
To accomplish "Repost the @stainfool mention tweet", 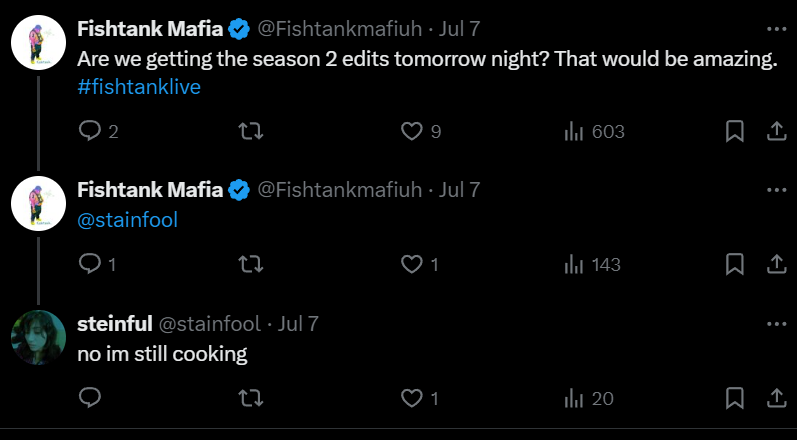I will tap(251, 264).
